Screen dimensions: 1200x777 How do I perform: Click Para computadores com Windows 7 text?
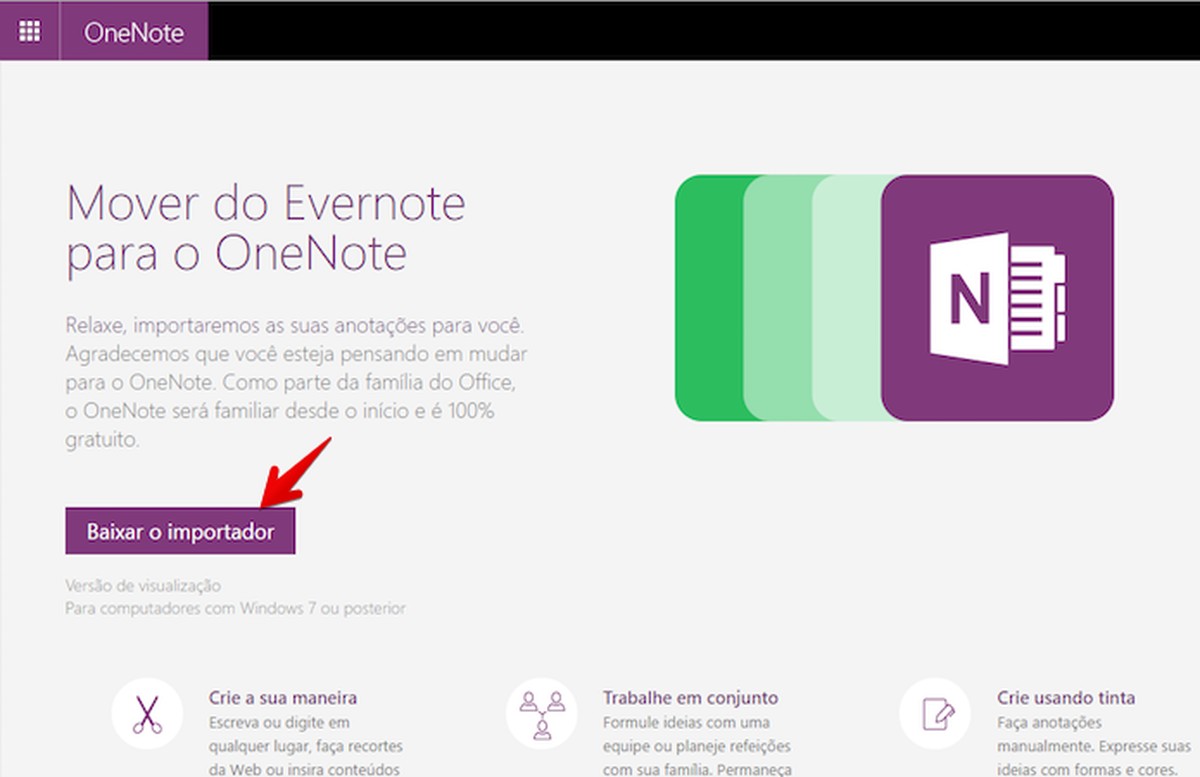[x=236, y=608]
